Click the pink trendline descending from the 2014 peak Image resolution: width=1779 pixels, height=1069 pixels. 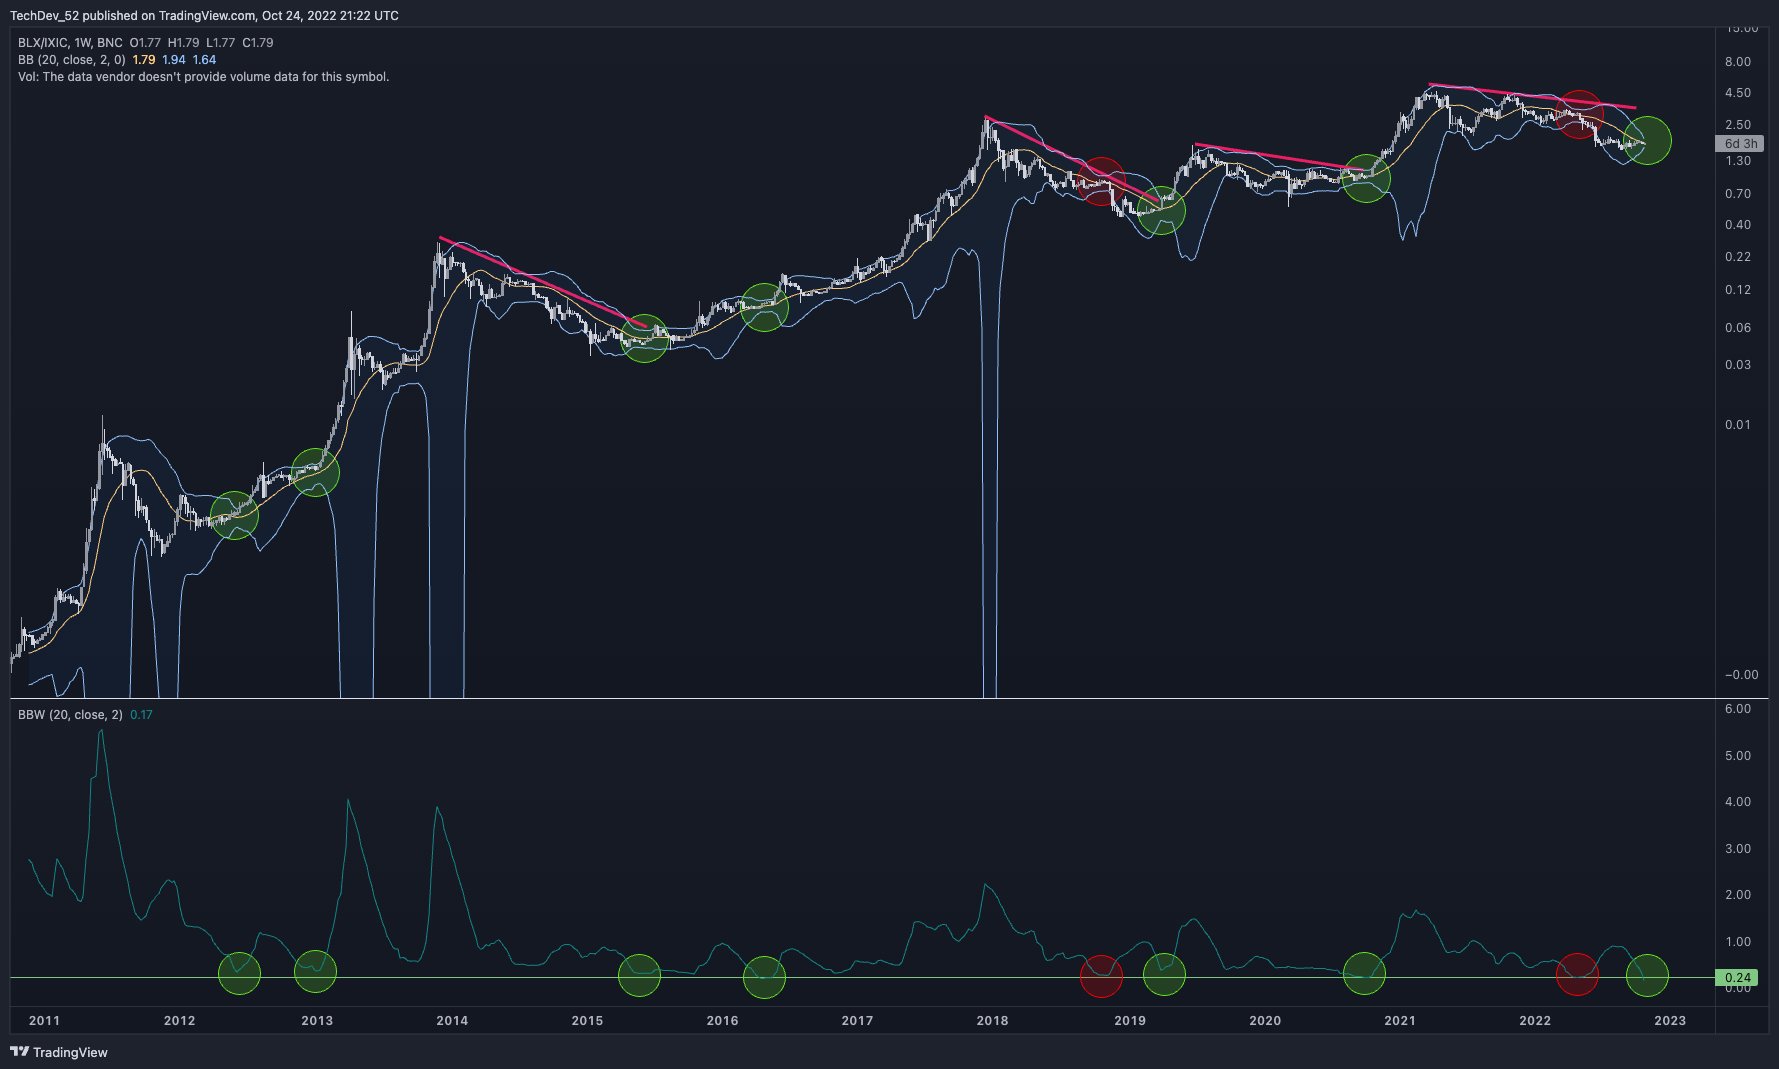pyautogui.click(x=540, y=282)
